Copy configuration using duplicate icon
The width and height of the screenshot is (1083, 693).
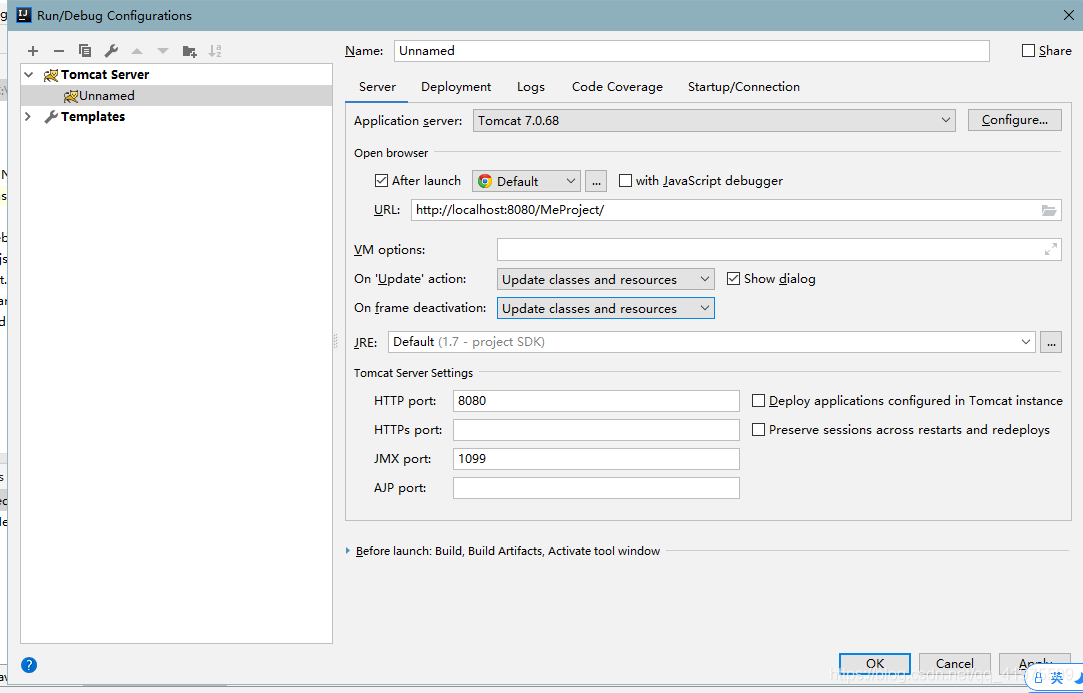(85, 50)
